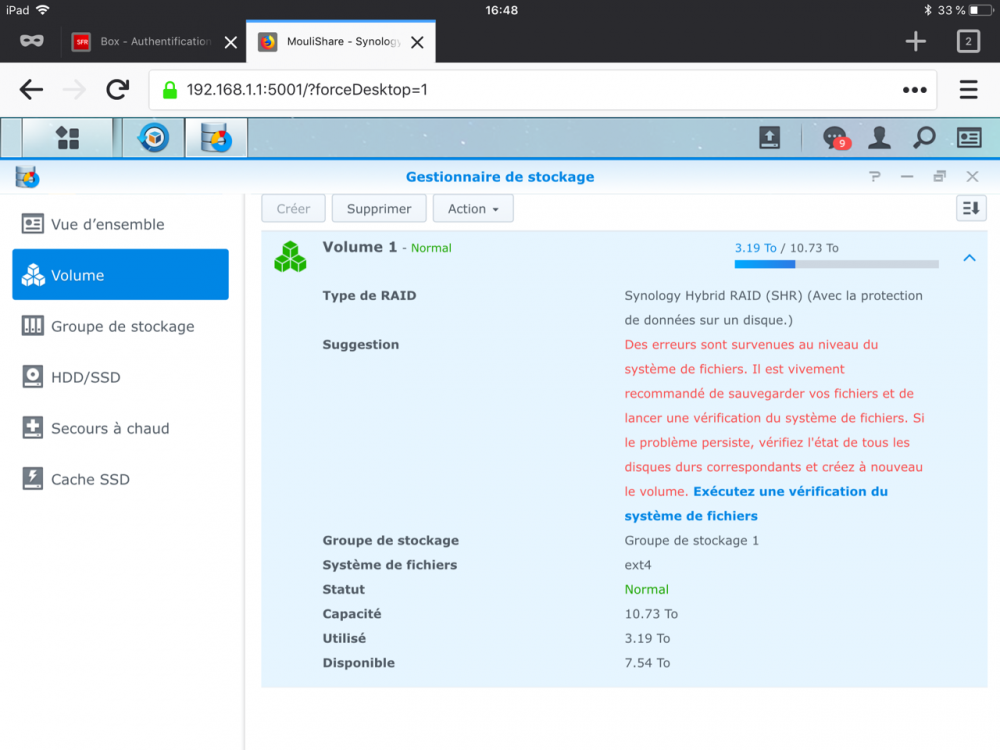
Task: Open the Action dropdown menu
Action: (473, 209)
